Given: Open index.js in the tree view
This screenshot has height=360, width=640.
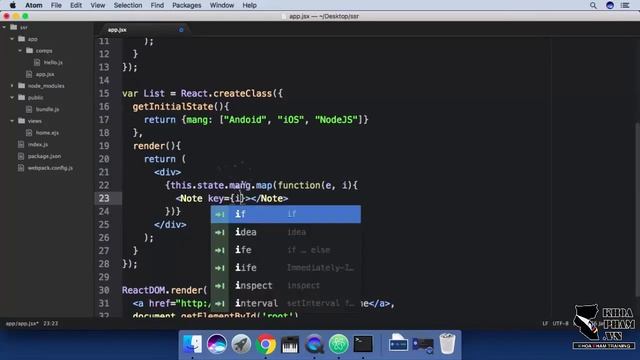Looking at the screenshot, I should [38, 144].
